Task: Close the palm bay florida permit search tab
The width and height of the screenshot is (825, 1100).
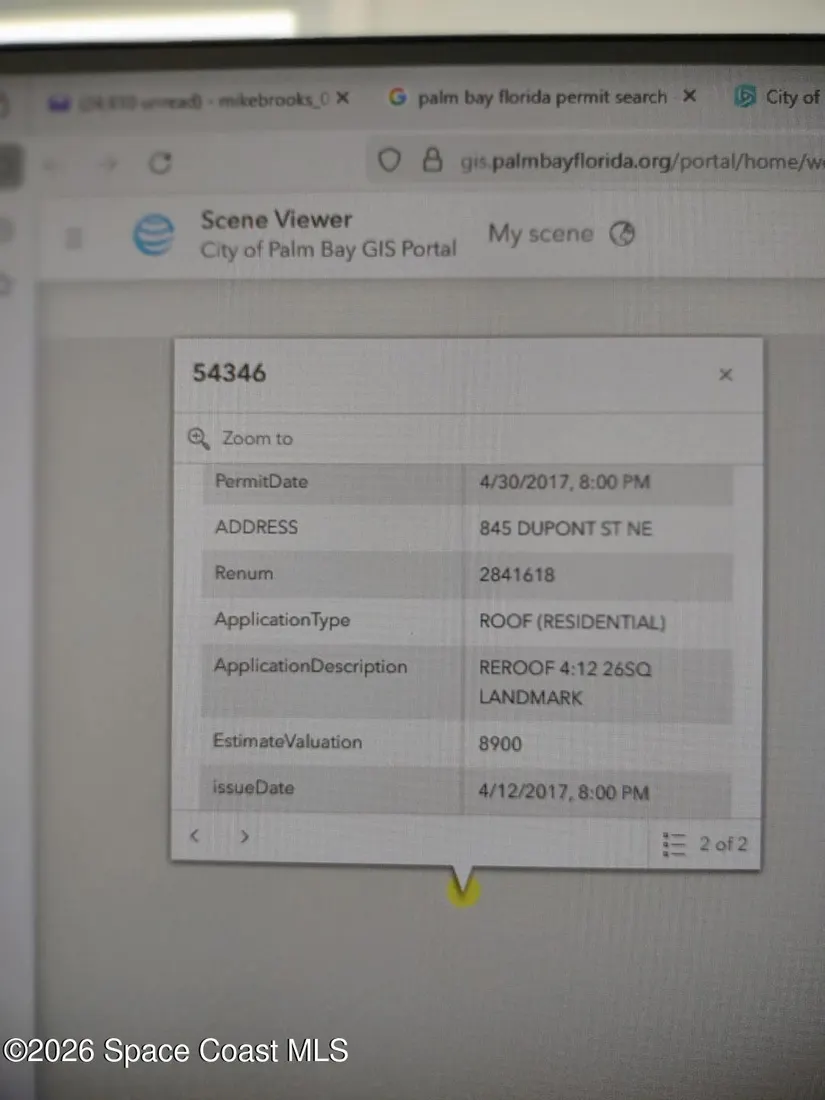Action: coord(690,97)
